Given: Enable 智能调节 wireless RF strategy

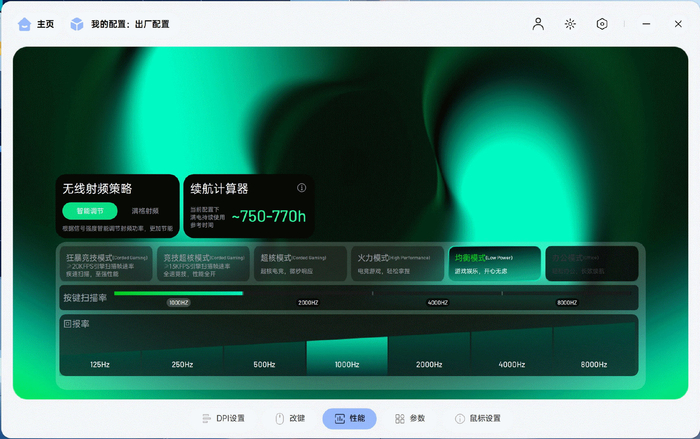Looking at the screenshot, I should pos(90,211).
